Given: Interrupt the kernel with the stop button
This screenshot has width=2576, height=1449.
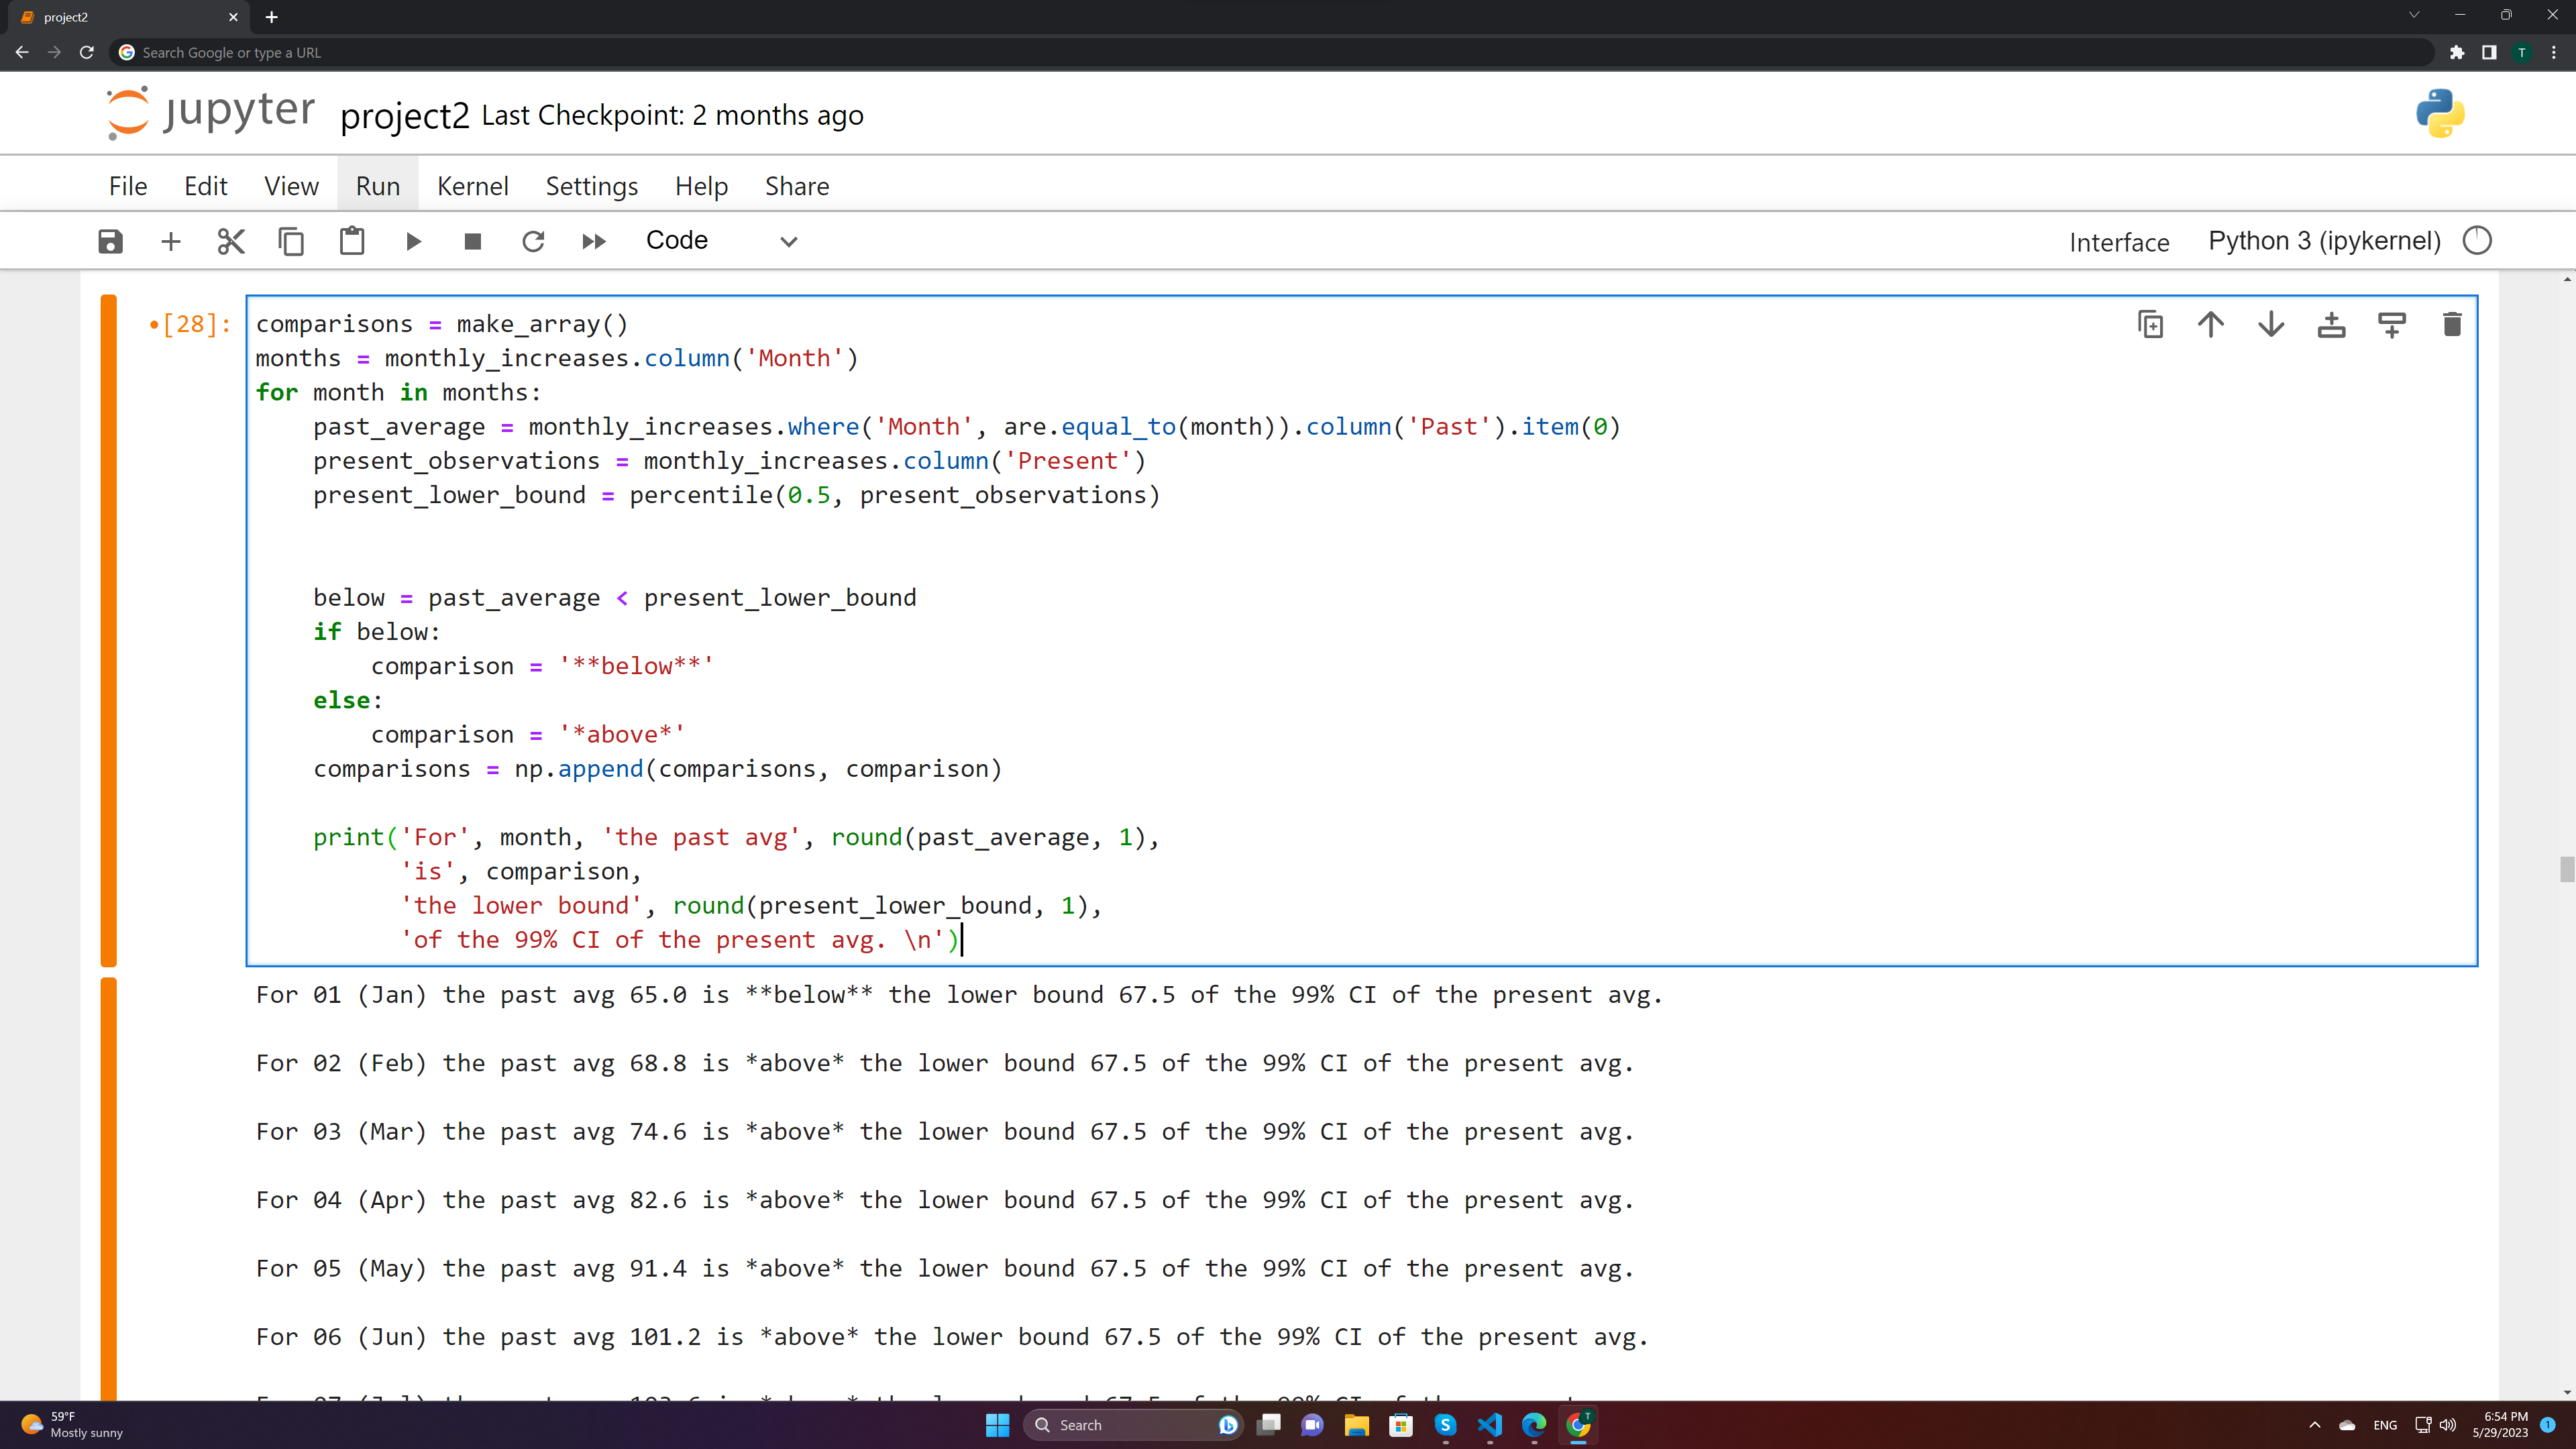Looking at the screenshot, I should coord(473,241).
